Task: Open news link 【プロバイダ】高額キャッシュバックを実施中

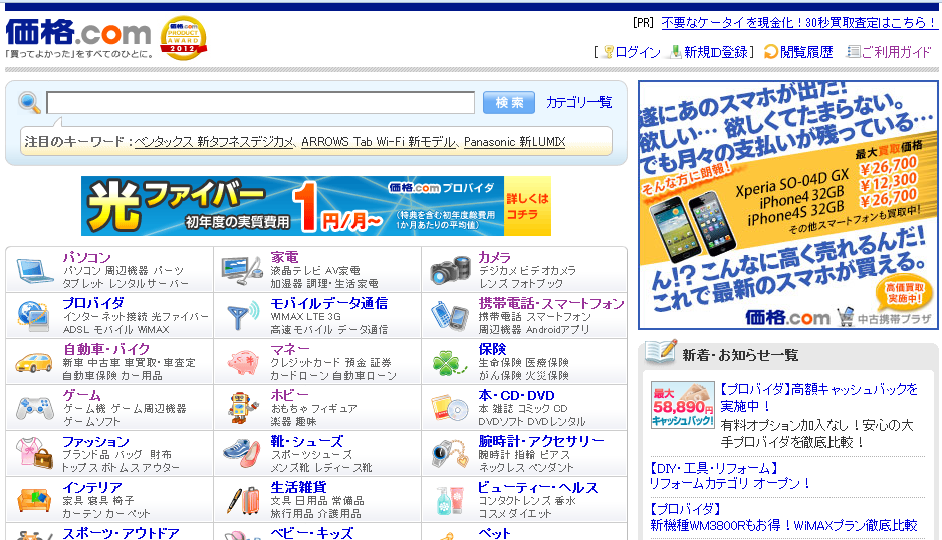Action: coord(819,398)
